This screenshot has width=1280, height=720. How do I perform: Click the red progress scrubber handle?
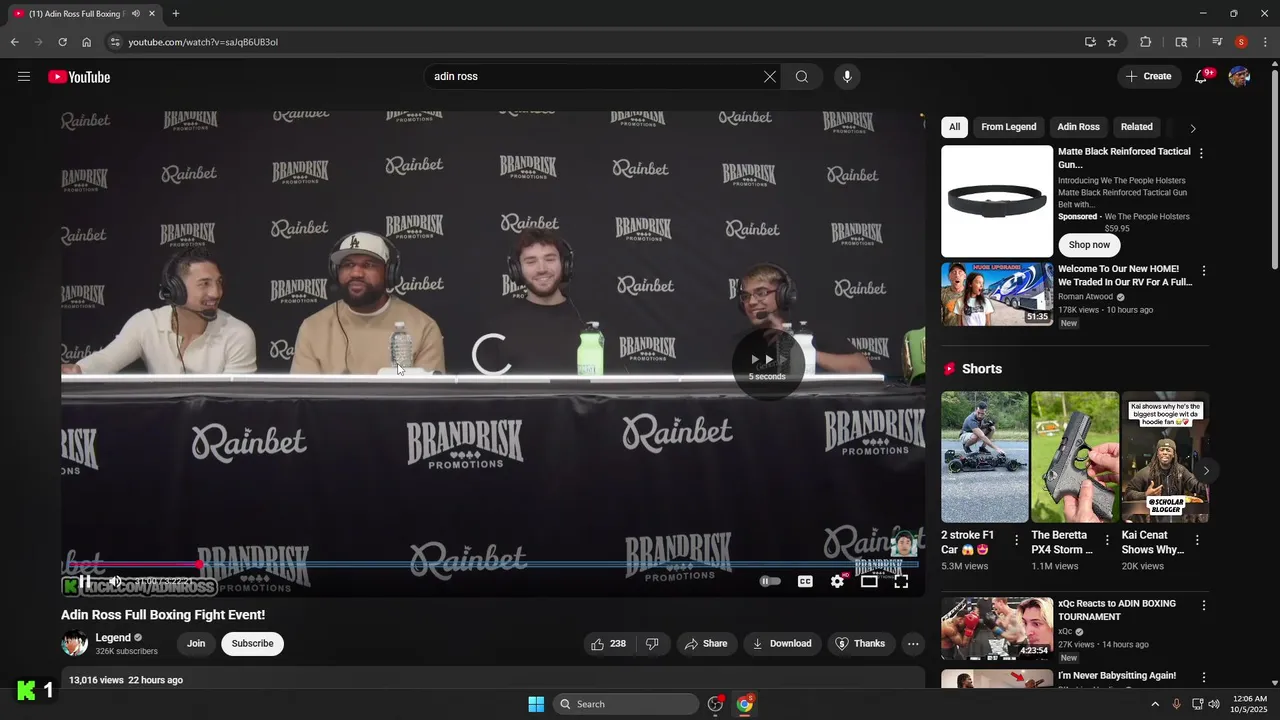click(199, 564)
